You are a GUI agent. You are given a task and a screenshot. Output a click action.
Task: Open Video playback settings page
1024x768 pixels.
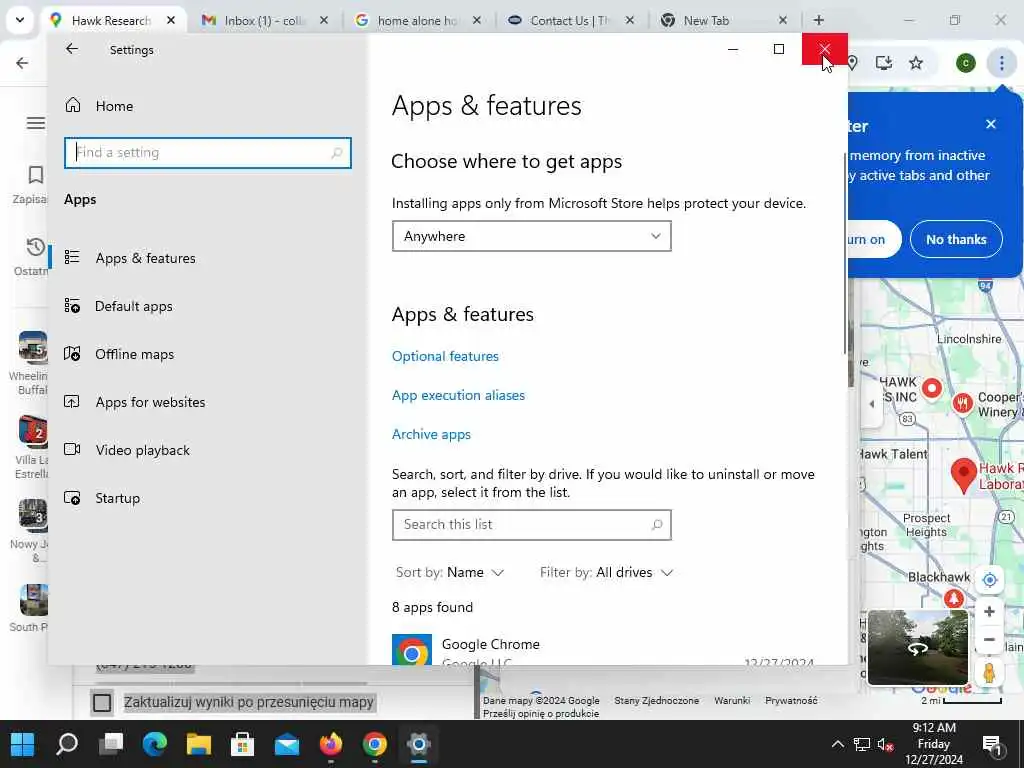tap(142, 450)
